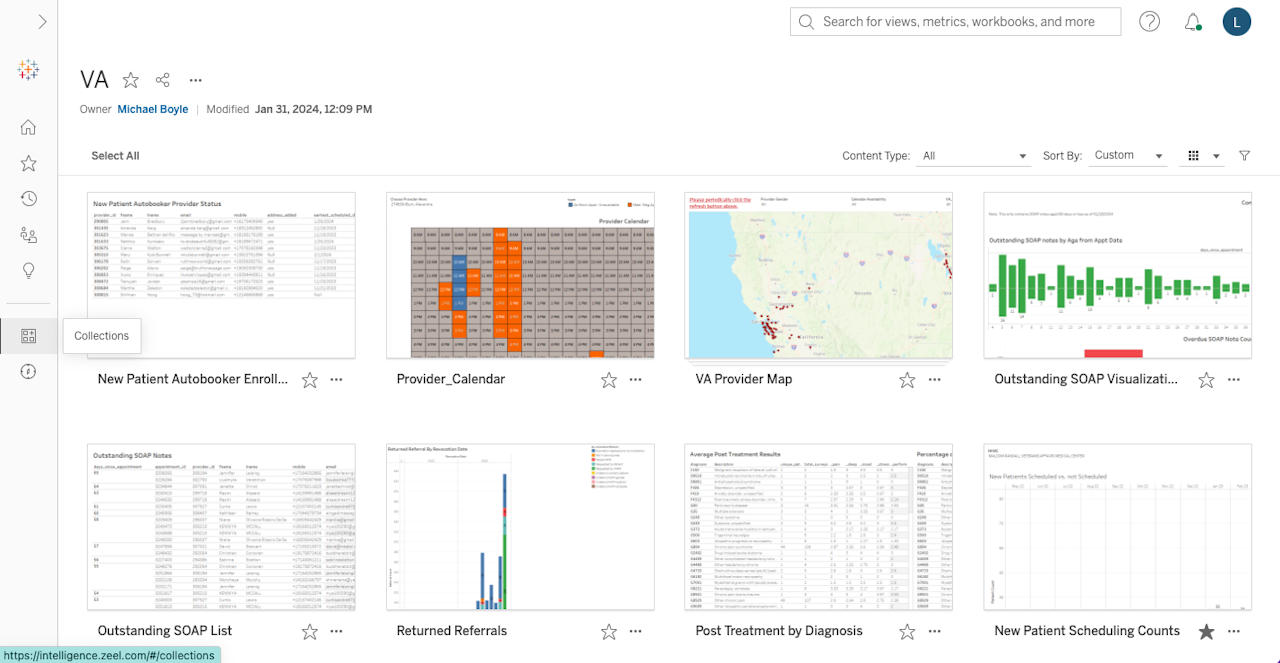
Task: Open the Returned Referrals thumbnail
Action: 520,527
